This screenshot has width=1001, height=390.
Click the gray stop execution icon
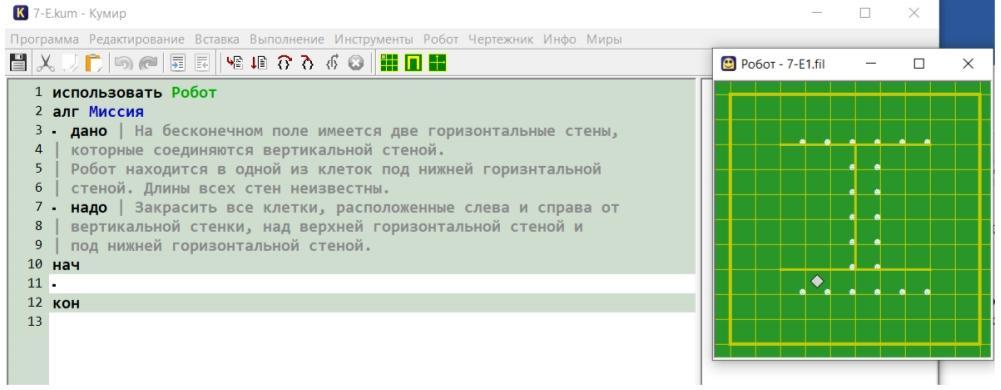point(356,63)
